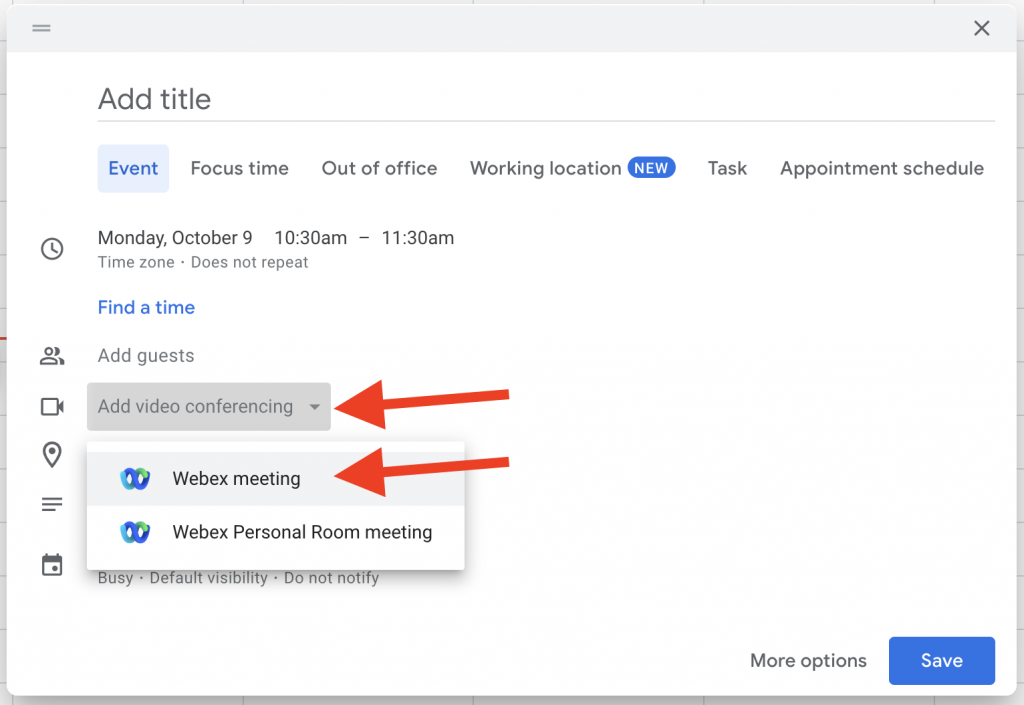1024x705 pixels.
Task: Switch to the Out of office tab
Action: [x=379, y=168]
